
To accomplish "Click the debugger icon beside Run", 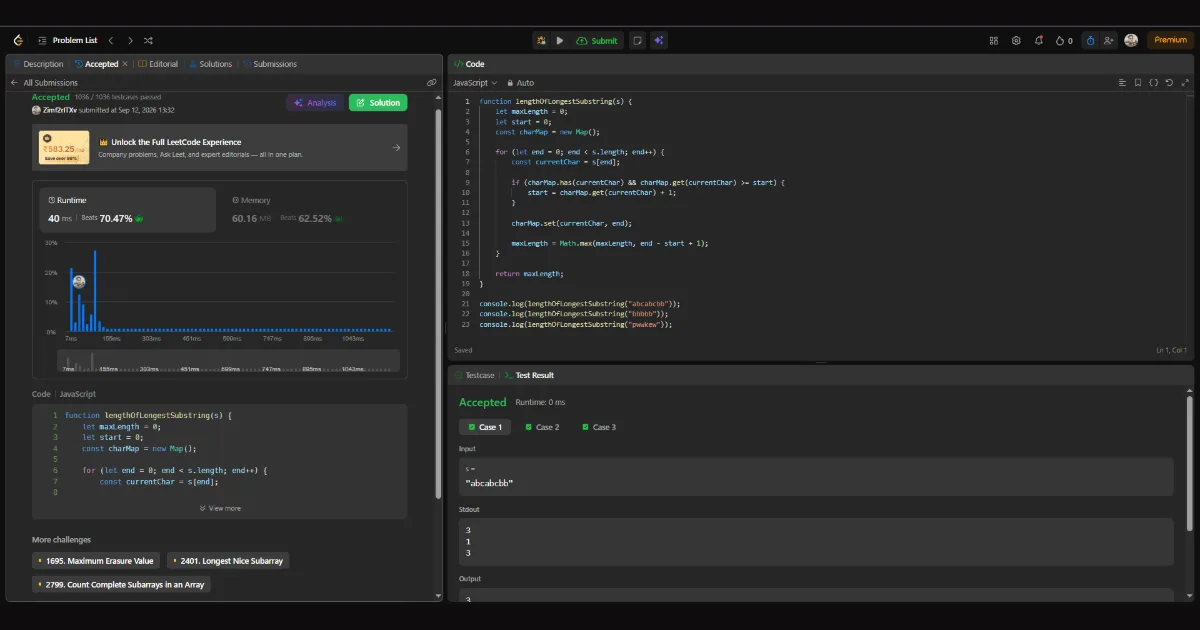I will [541, 40].
